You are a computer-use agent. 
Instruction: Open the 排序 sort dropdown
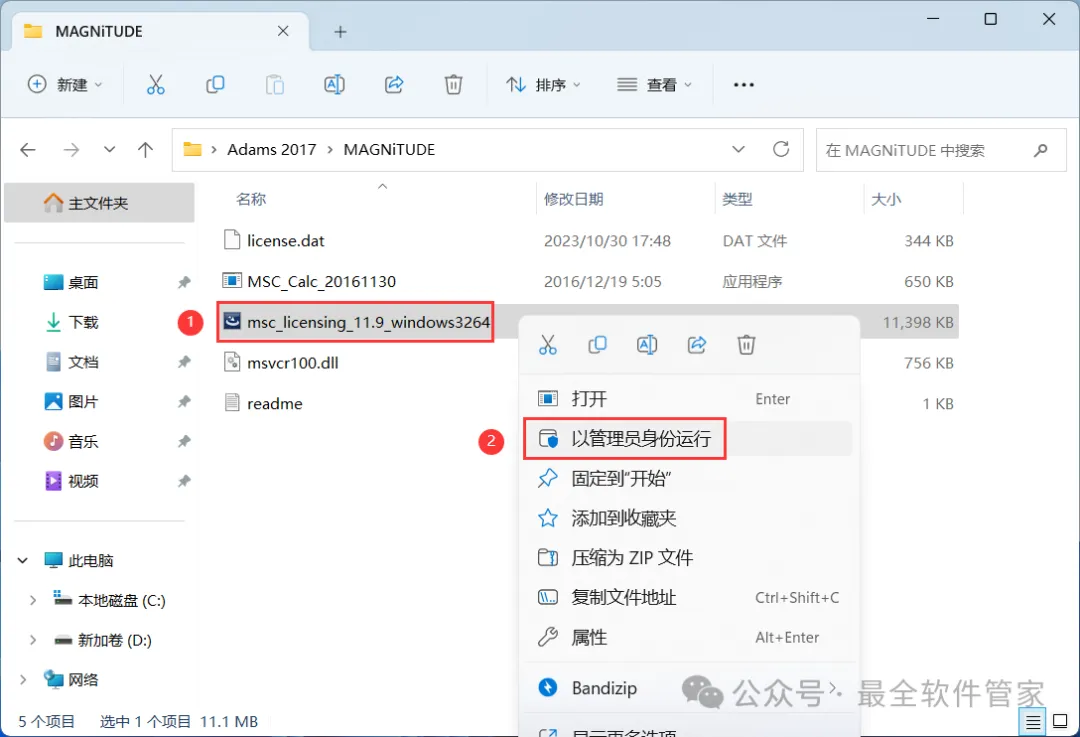click(543, 85)
